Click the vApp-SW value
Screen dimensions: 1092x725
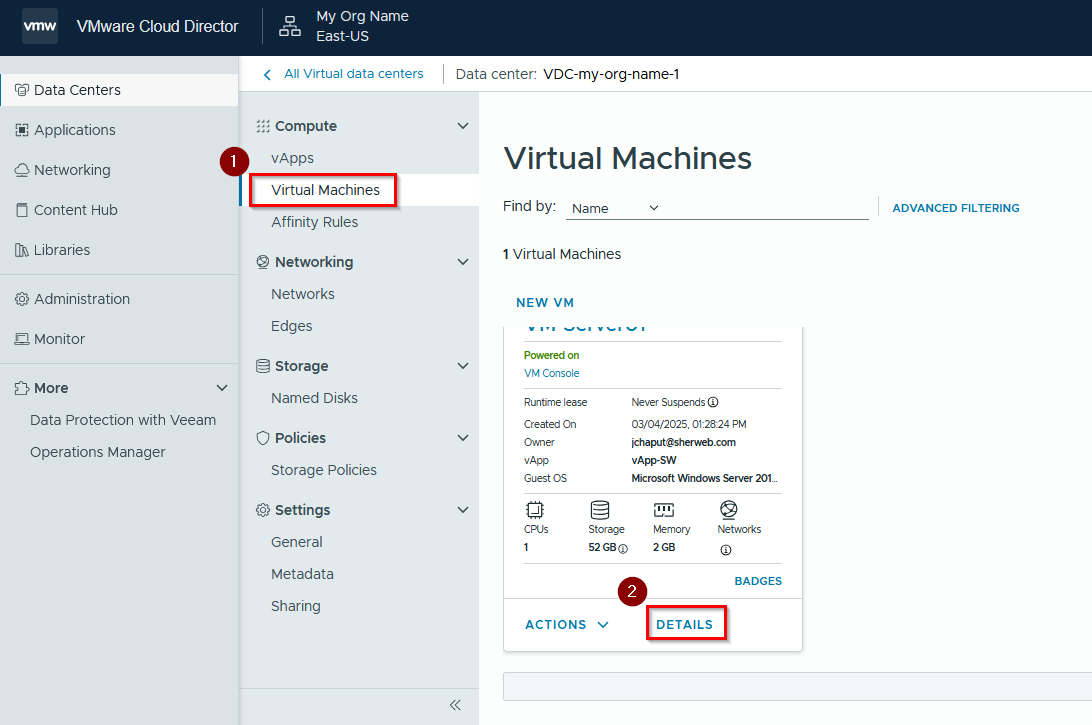(x=653, y=460)
